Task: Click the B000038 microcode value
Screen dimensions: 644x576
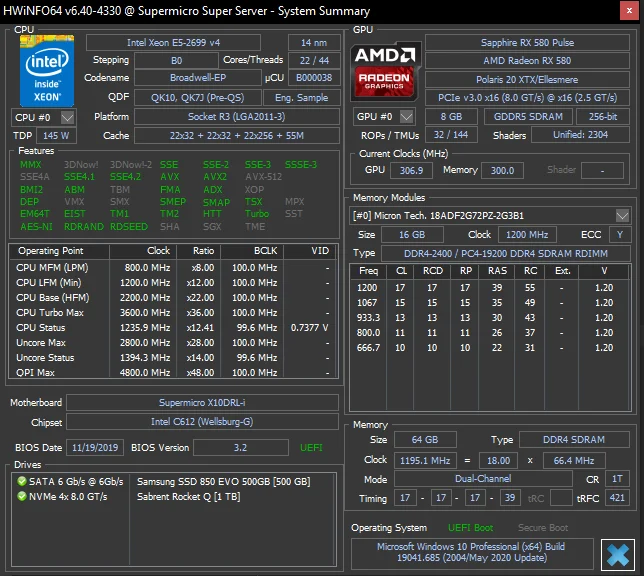Action: coord(314,78)
